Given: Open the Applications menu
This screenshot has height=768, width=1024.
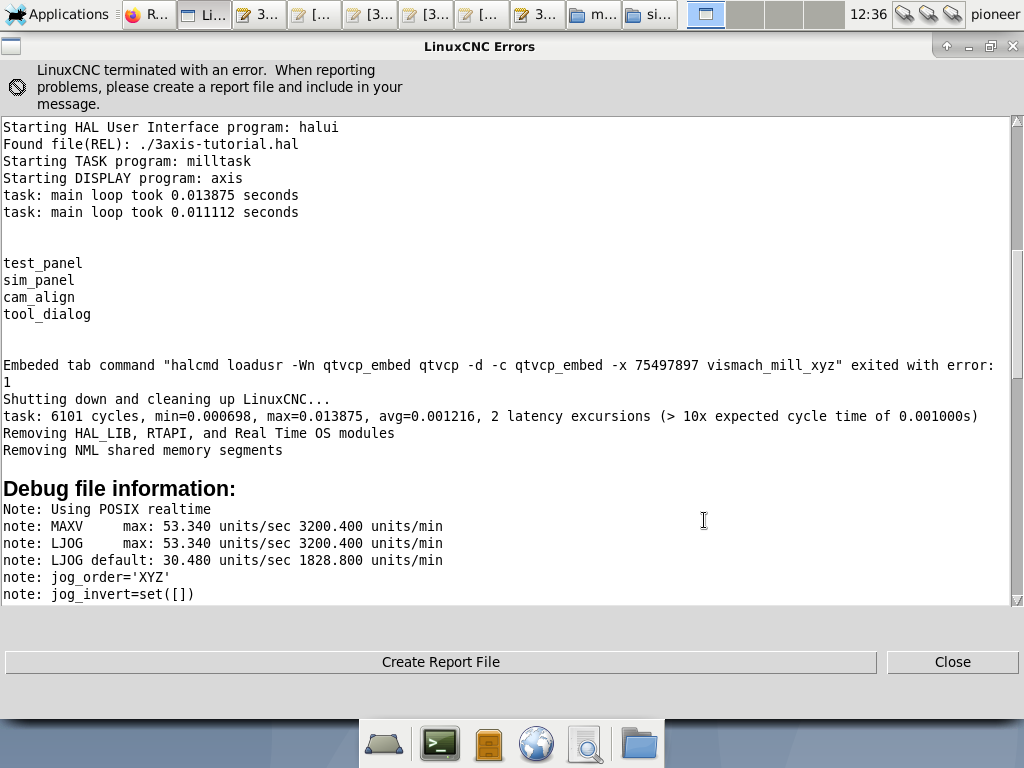Looking at the screenshot, I should pos(57,15).
